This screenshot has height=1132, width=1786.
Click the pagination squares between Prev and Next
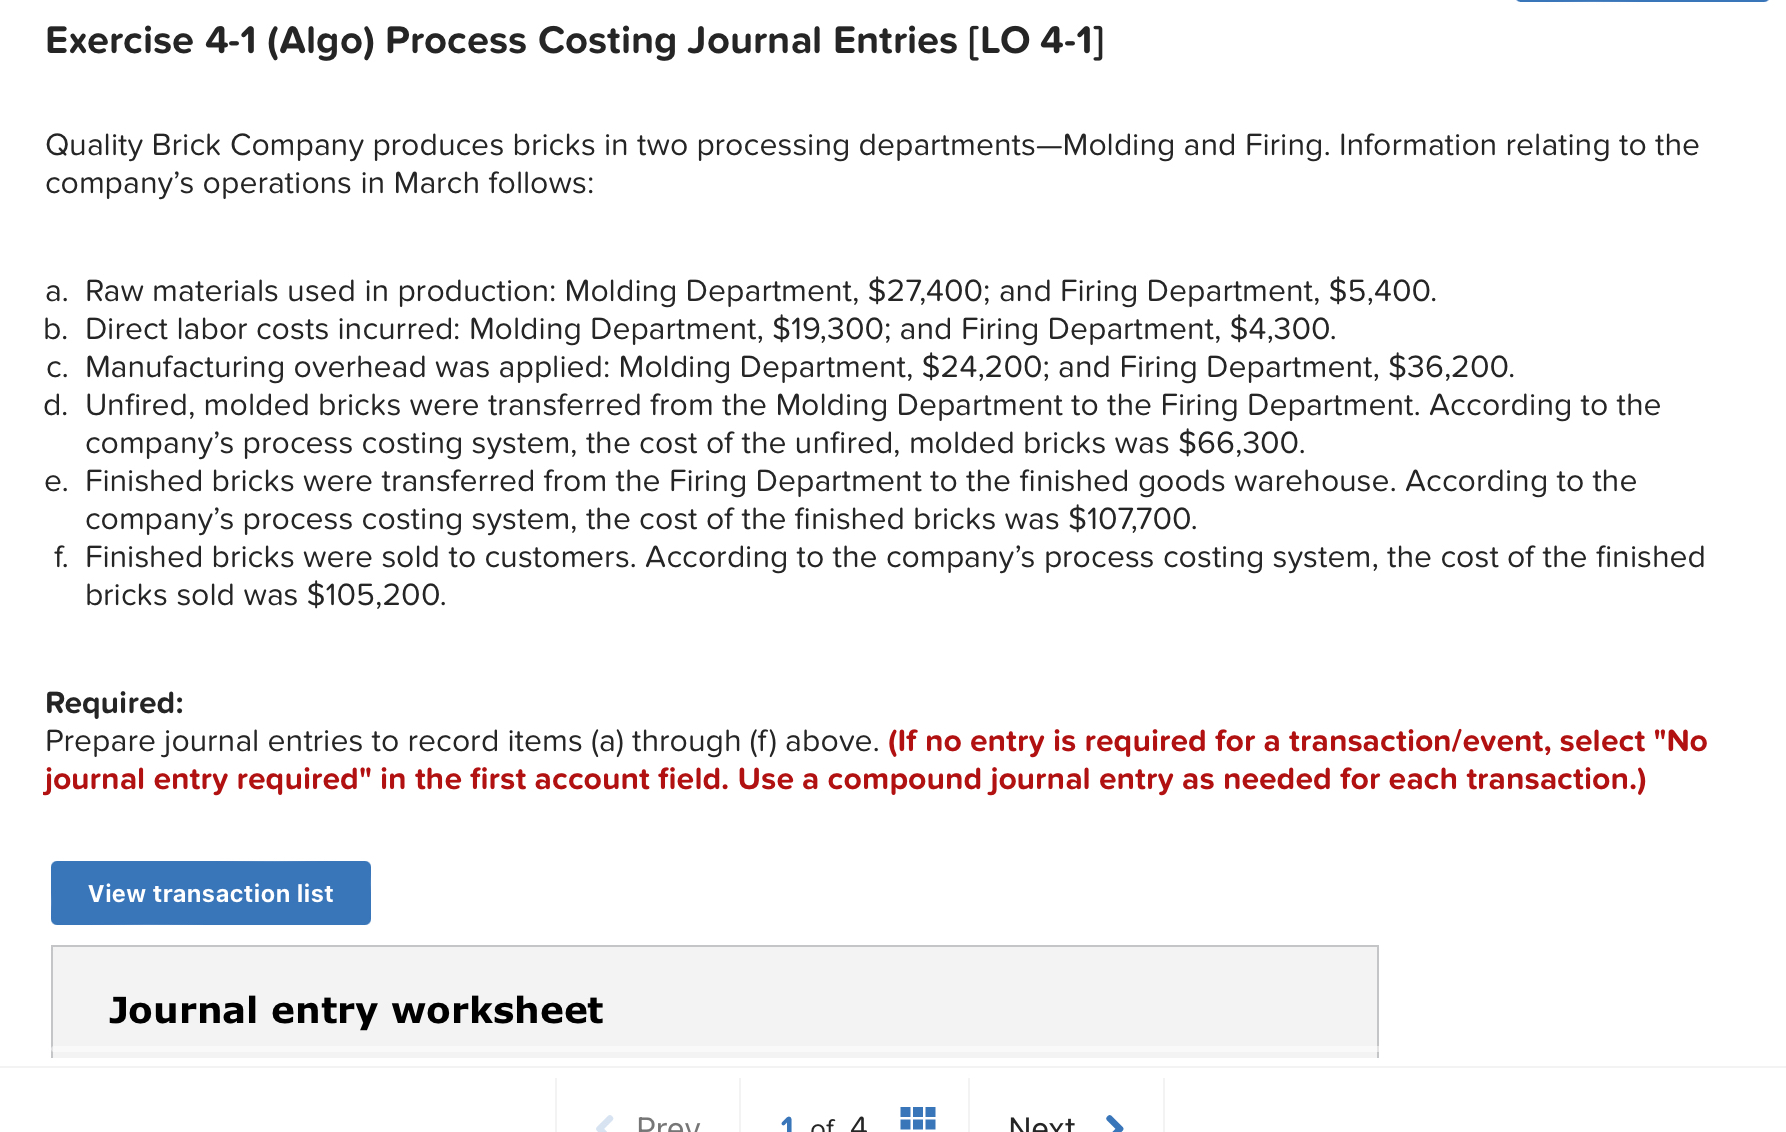point(917,1119)
